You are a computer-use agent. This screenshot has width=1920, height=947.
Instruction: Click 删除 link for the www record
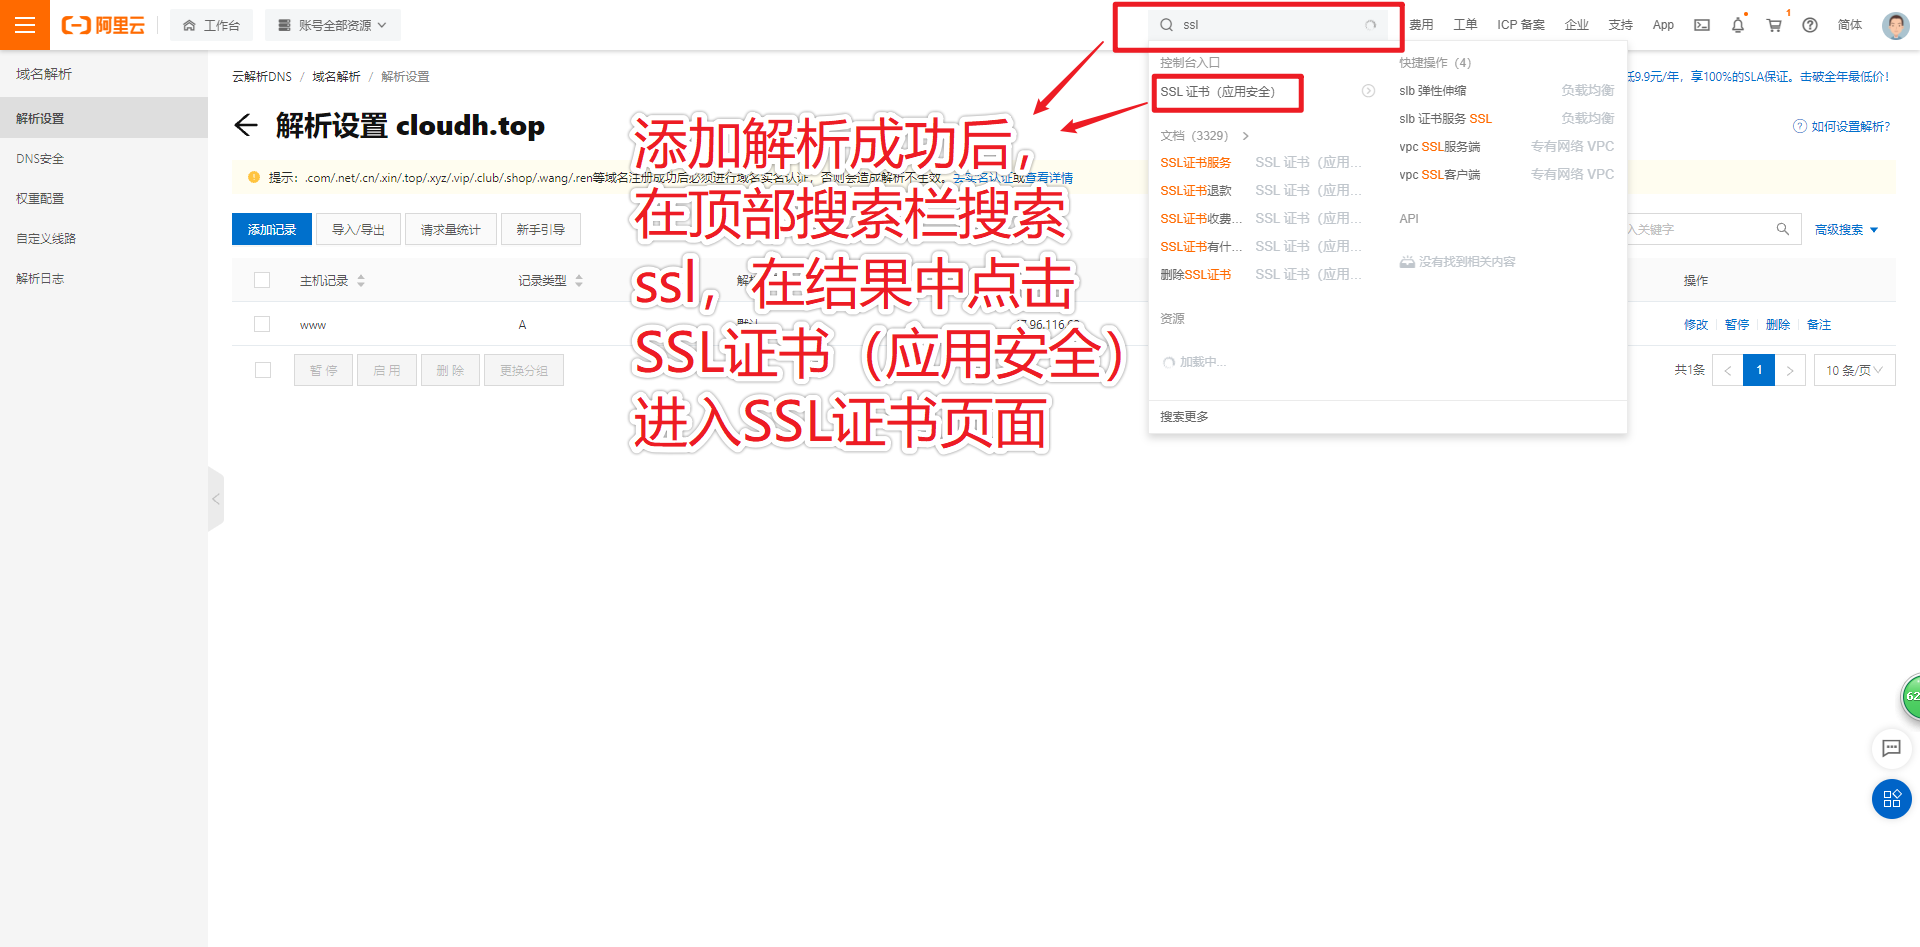pyautogui.click(x=1778, y=324)
